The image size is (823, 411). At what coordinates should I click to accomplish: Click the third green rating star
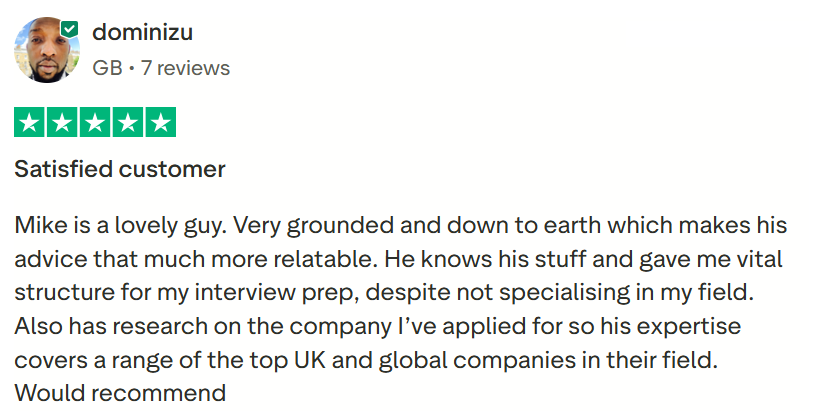tap(95, 122)
